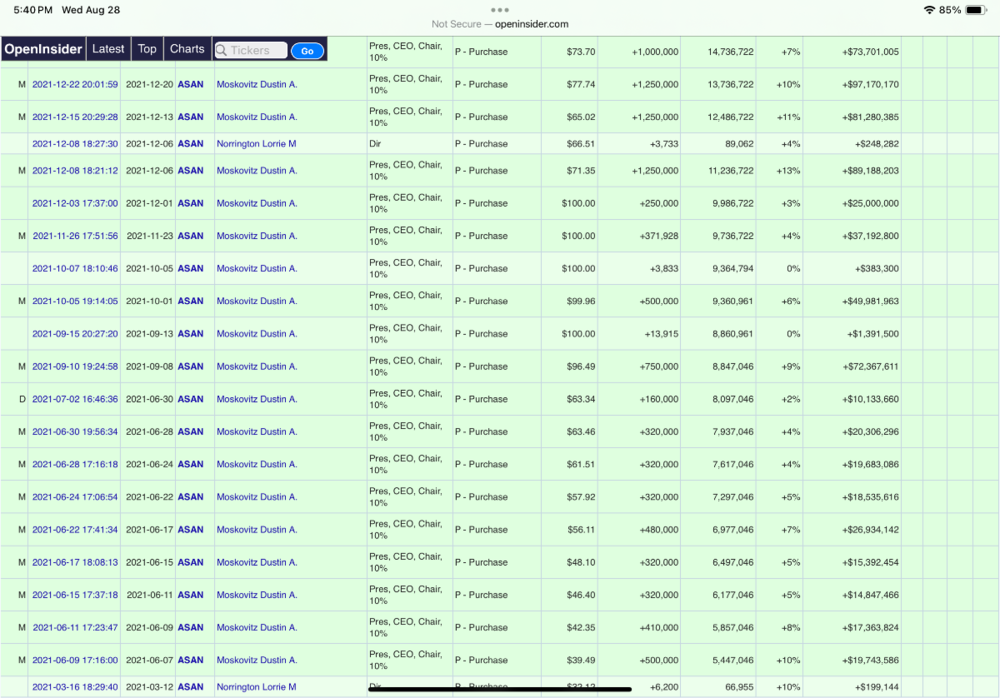This screenshot has width=1000, height=698.
Task: Open the Latest menu tab
Action: pyautogui.click(x=108, y=49)
